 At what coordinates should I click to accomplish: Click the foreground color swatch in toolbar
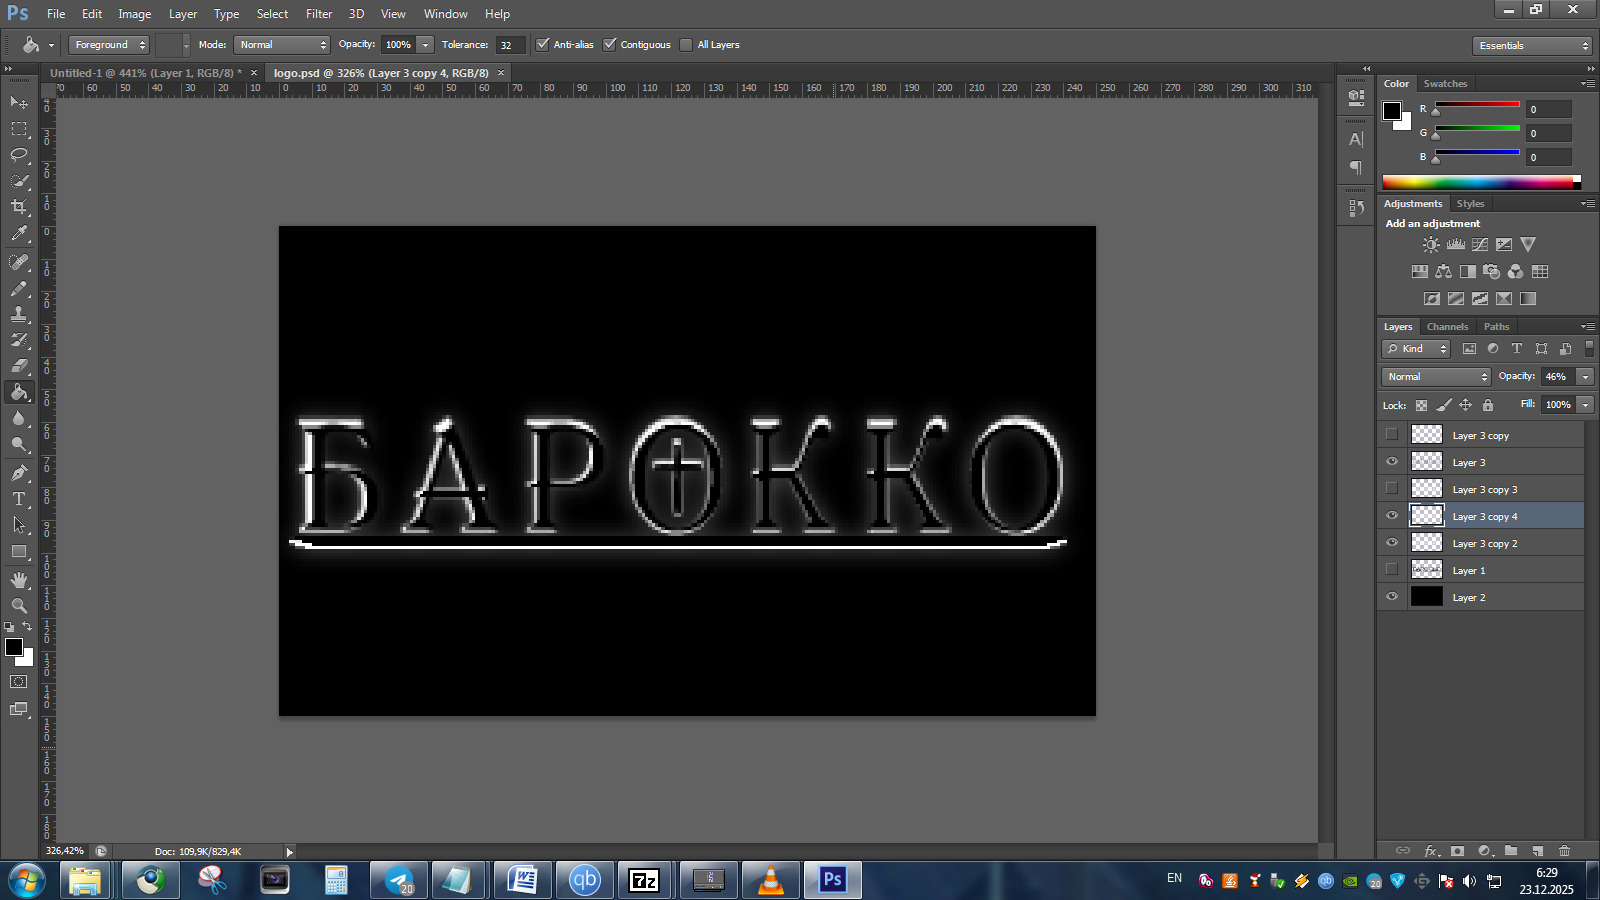[x=14, y=647]
